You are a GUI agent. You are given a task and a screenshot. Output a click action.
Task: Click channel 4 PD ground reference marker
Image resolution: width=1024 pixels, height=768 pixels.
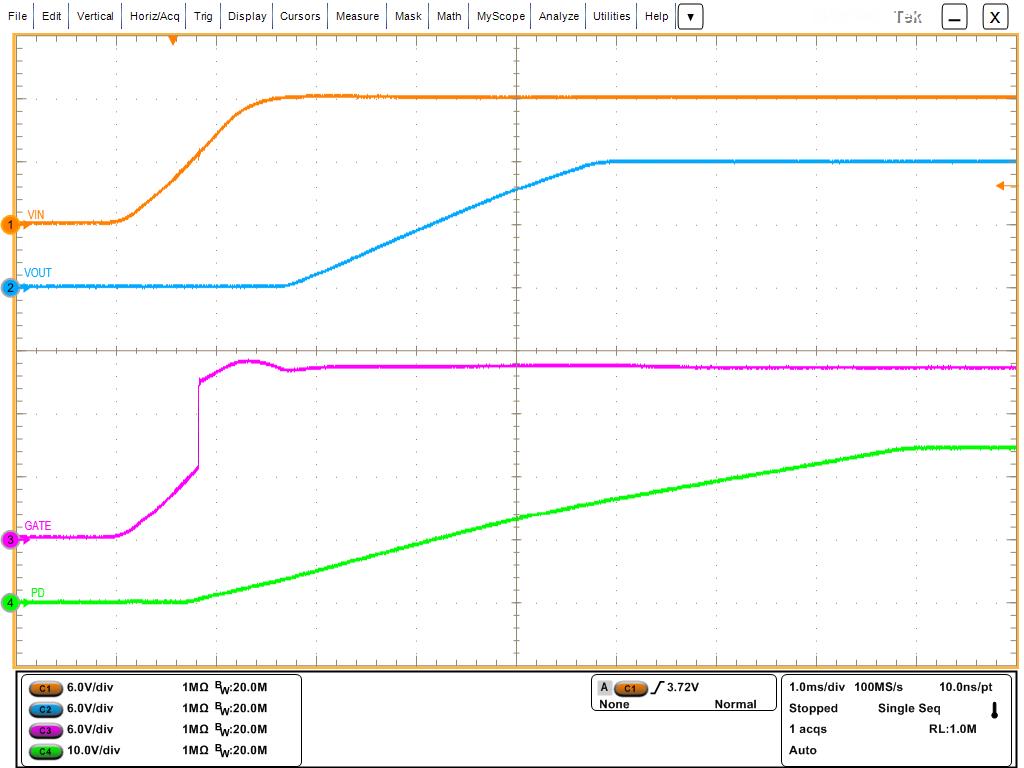pyautogui.click(x=11, y=603)
